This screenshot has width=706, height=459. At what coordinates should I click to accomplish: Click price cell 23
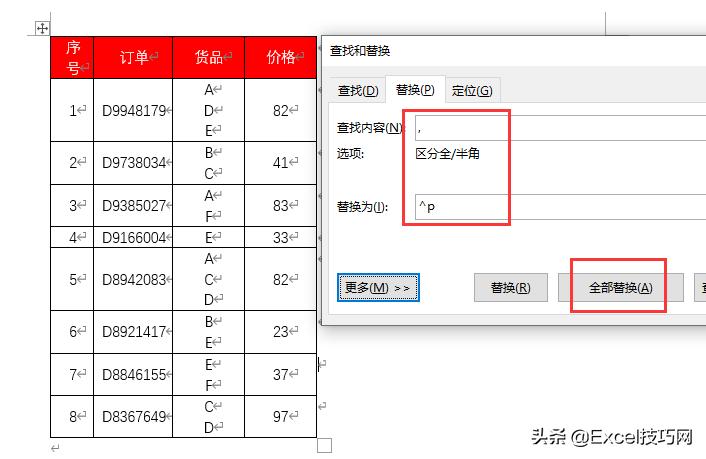pos(281,332)
